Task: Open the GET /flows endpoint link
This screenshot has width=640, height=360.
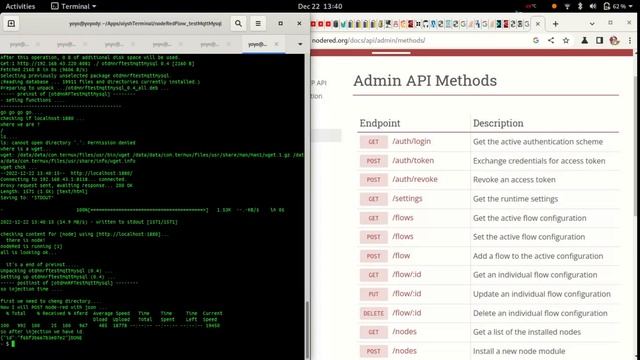Action: click(402, 218)
